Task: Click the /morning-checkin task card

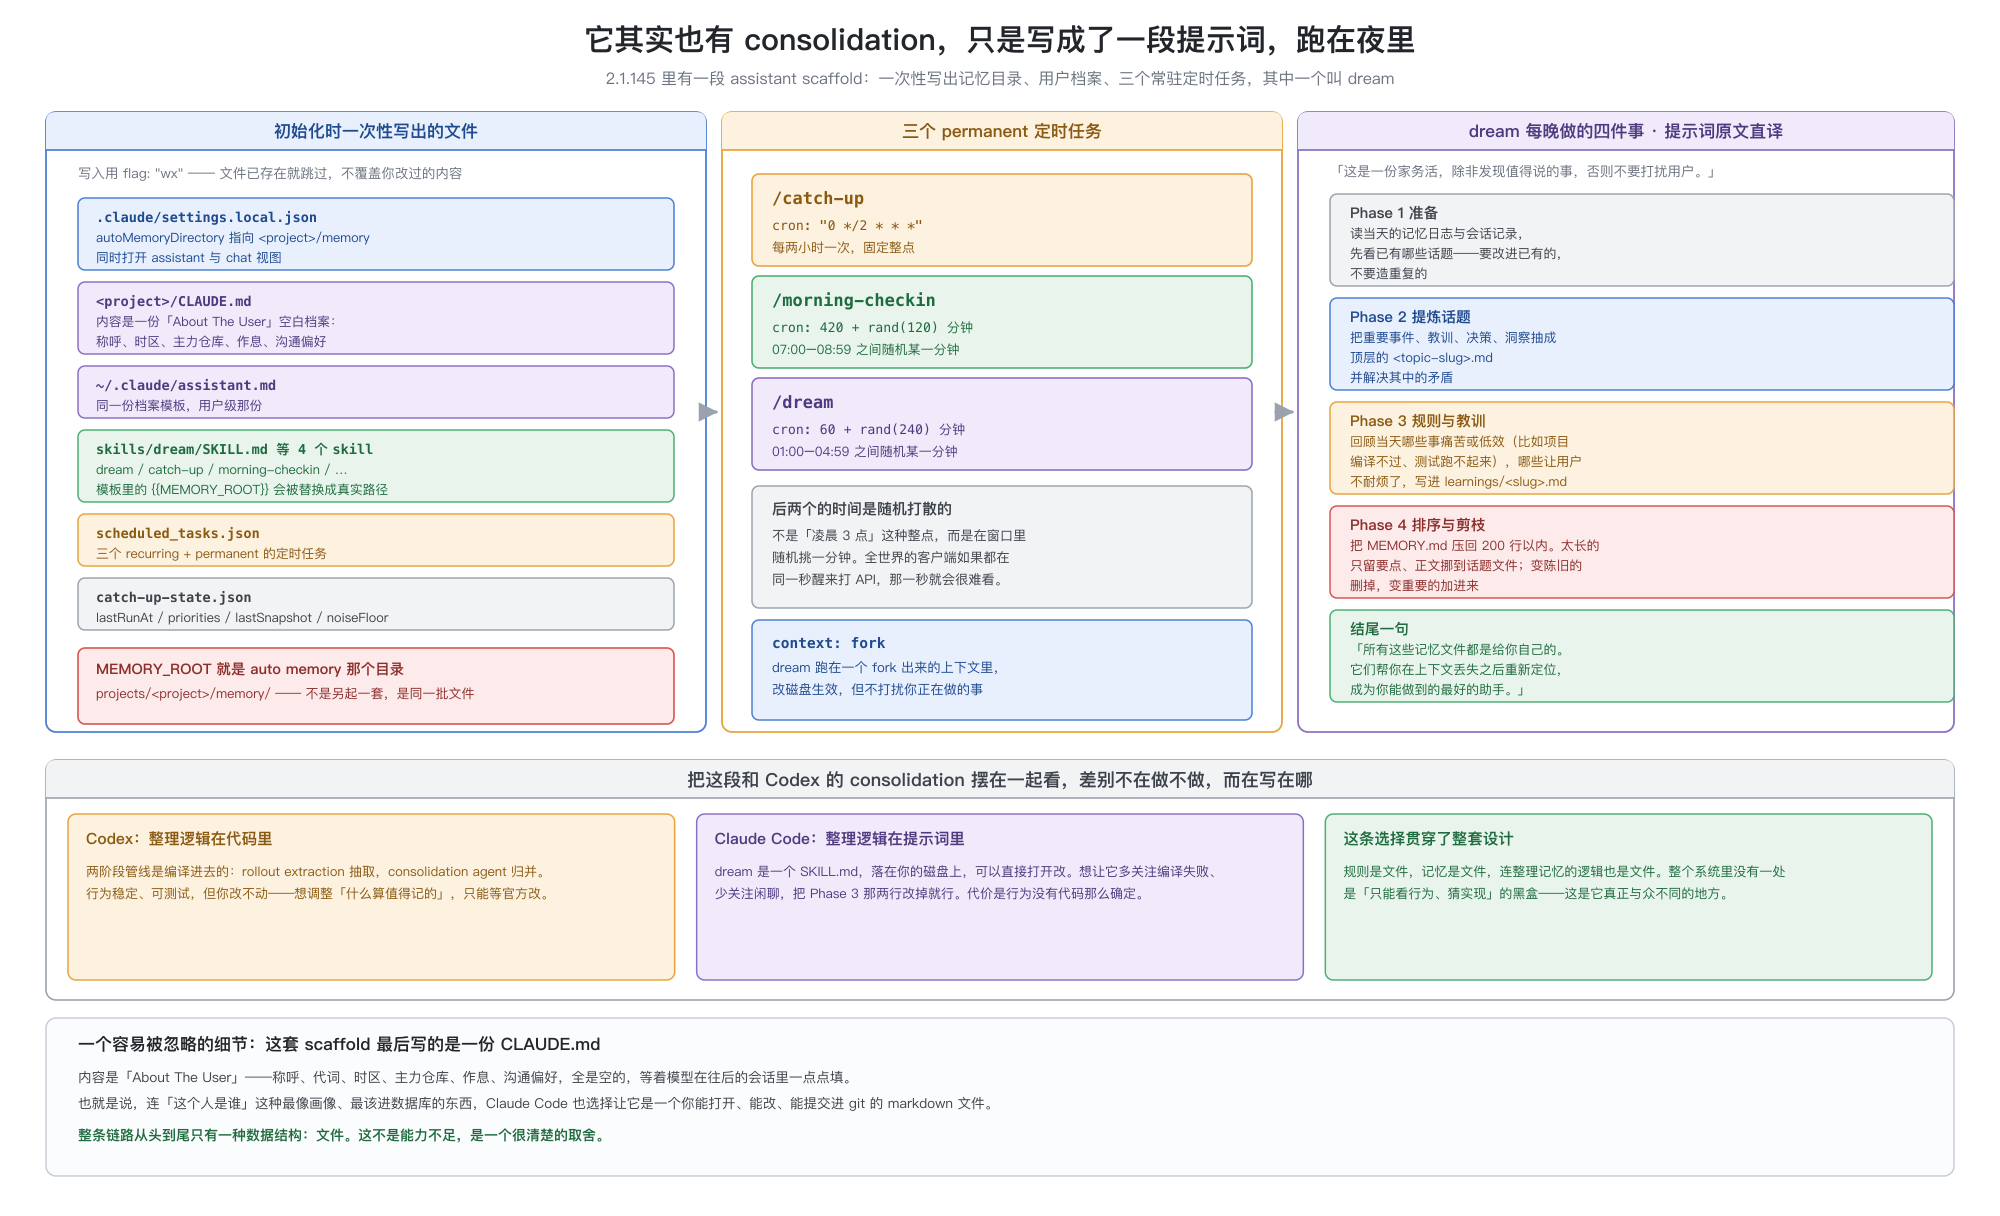Action: click(1002, 322)
